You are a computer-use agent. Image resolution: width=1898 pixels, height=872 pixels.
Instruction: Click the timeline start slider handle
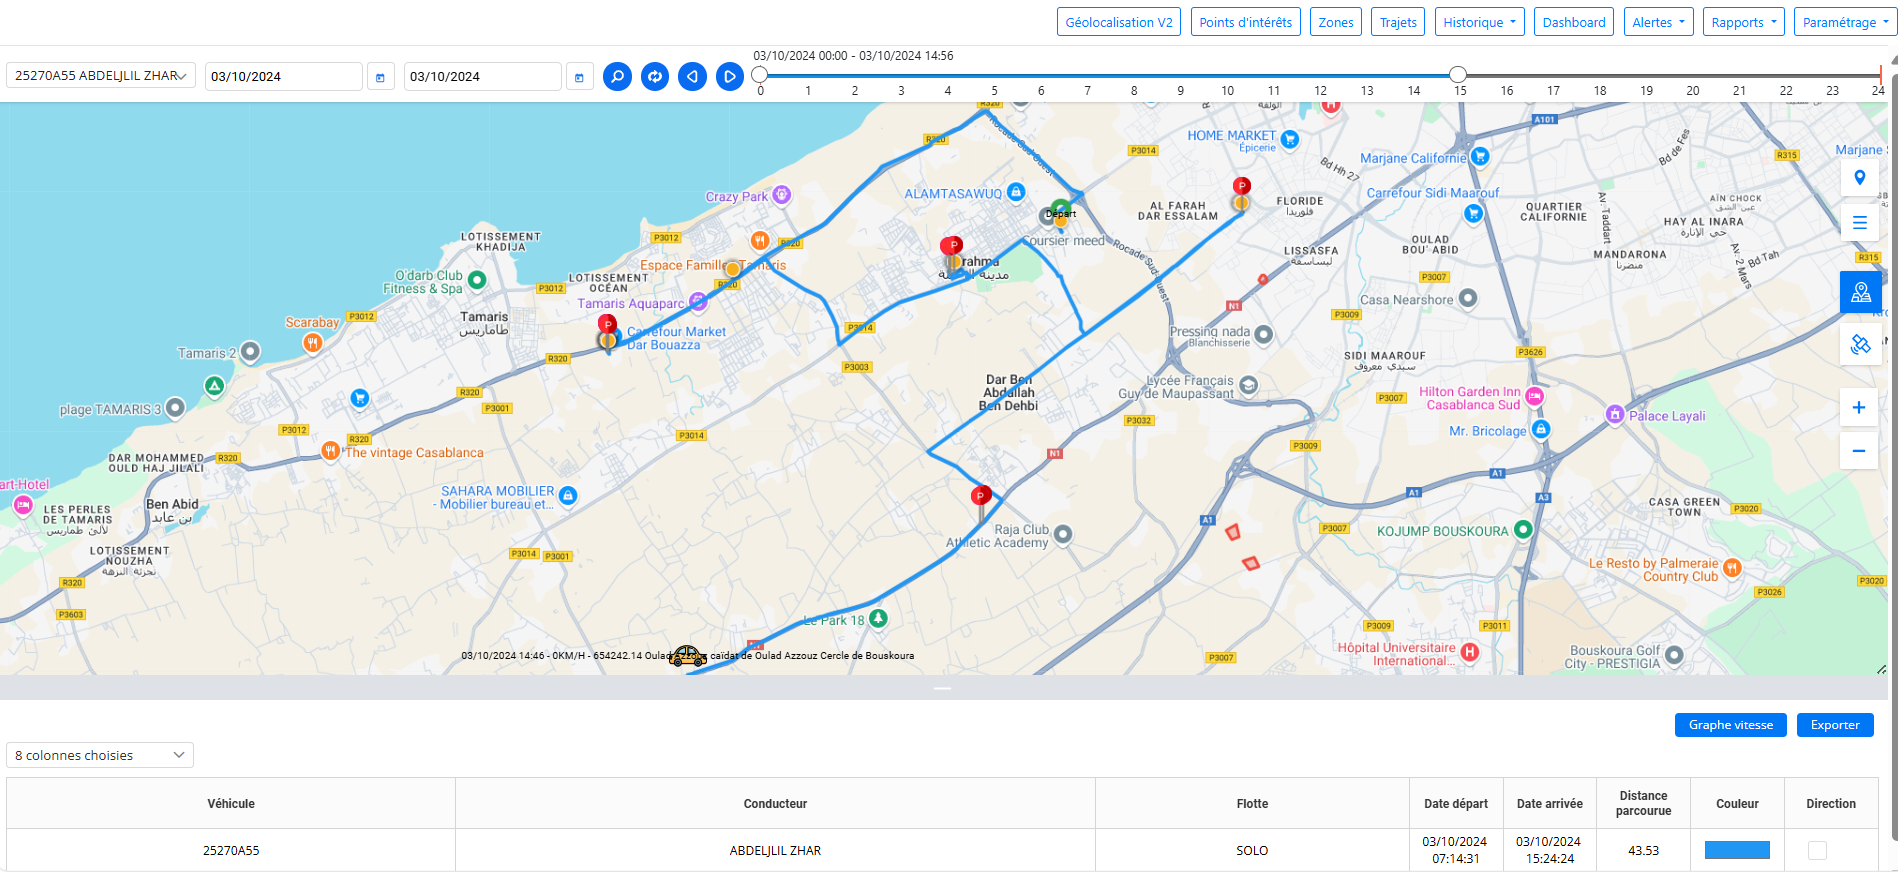click(760, 74)
